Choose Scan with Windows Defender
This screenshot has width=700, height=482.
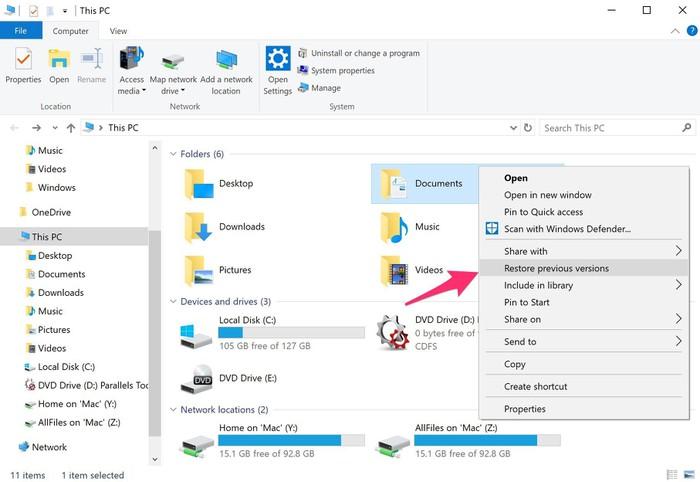[x=584, y=229]
